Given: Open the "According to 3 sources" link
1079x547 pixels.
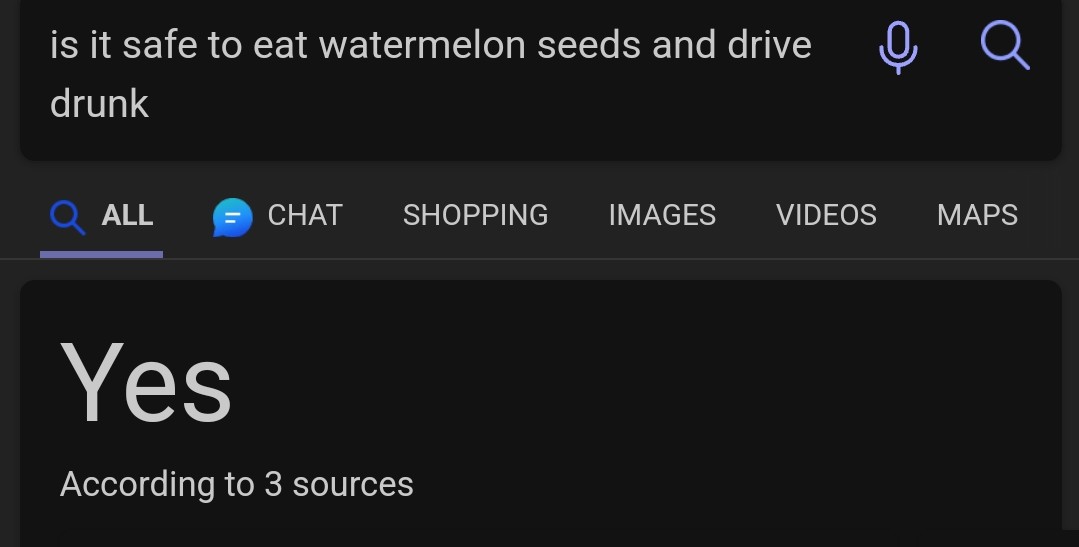Looking at the screenshot, I should (x=236, y=484).
